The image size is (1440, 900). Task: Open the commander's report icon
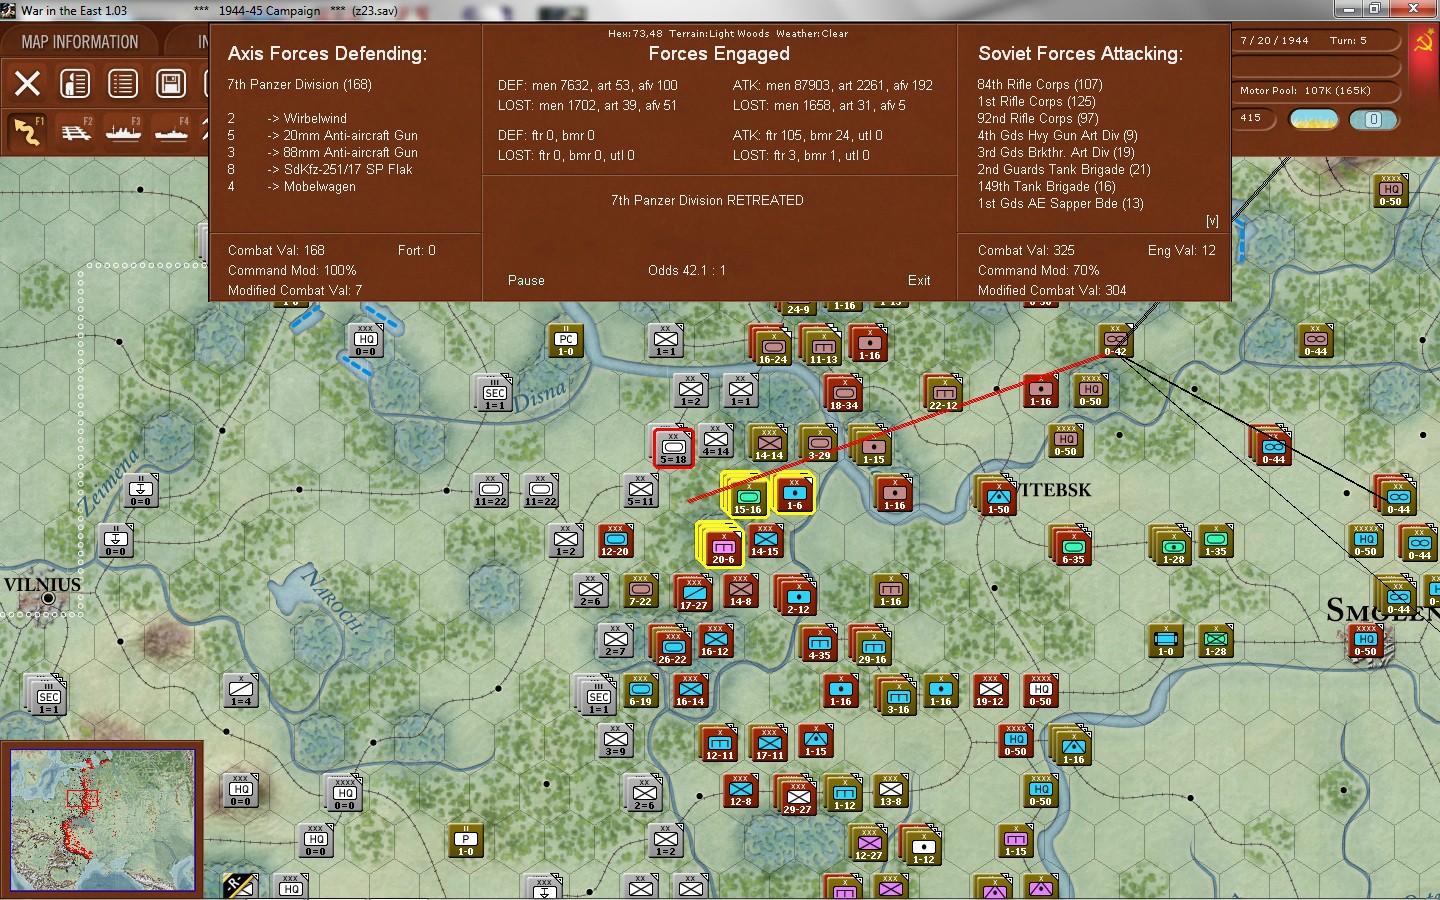click(x=75, y=83)
